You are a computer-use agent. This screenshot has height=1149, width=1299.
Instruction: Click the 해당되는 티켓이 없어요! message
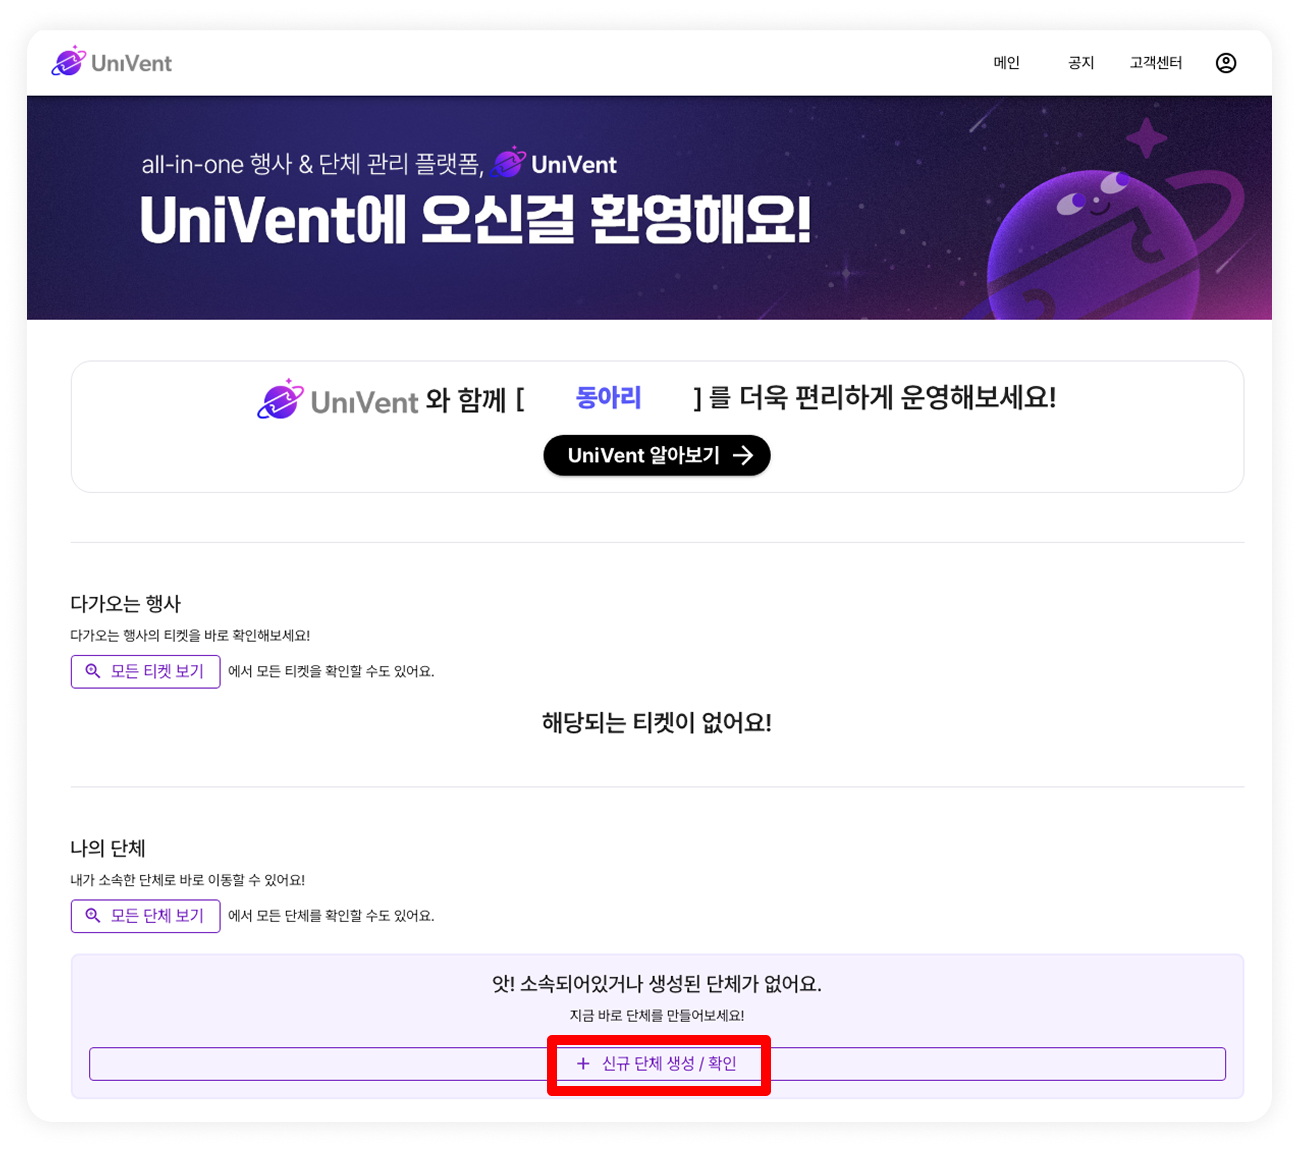coord(657,723)
